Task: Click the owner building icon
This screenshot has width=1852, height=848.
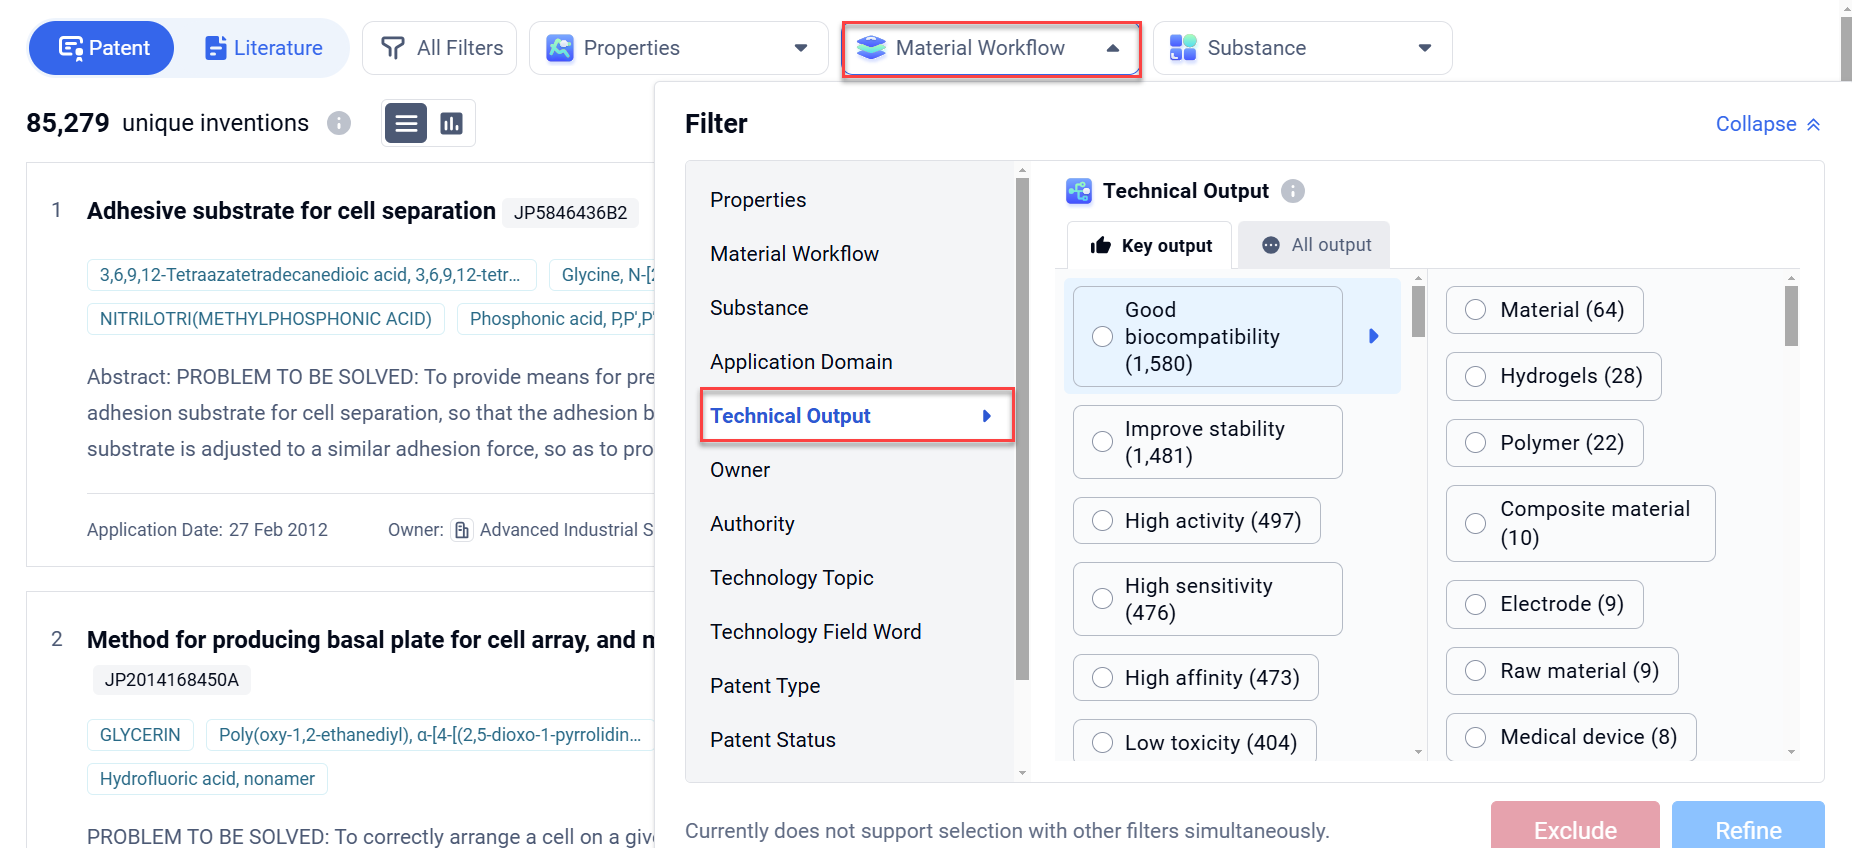Action: pos(462,530)
